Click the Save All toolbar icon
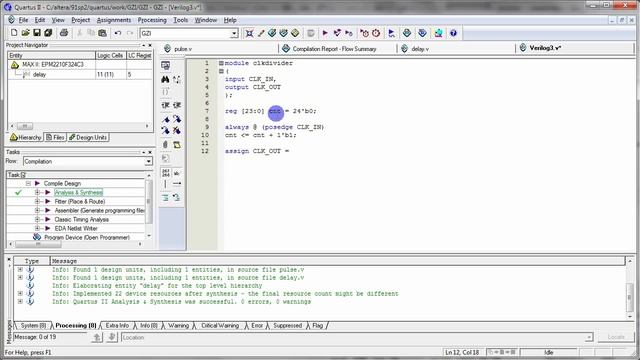Image resolution: width=640 pixels, height=360 pixels. coord(48,33)
